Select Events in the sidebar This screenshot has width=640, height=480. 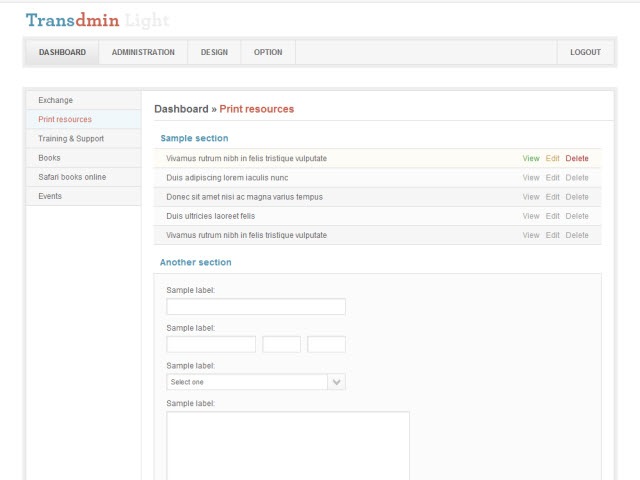click(x=50, y=196)
